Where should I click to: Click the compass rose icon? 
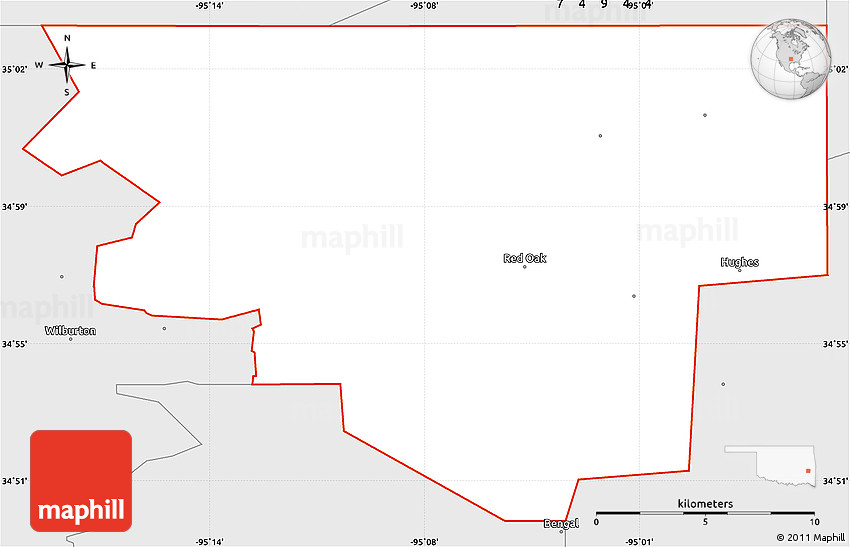[67, 66]
